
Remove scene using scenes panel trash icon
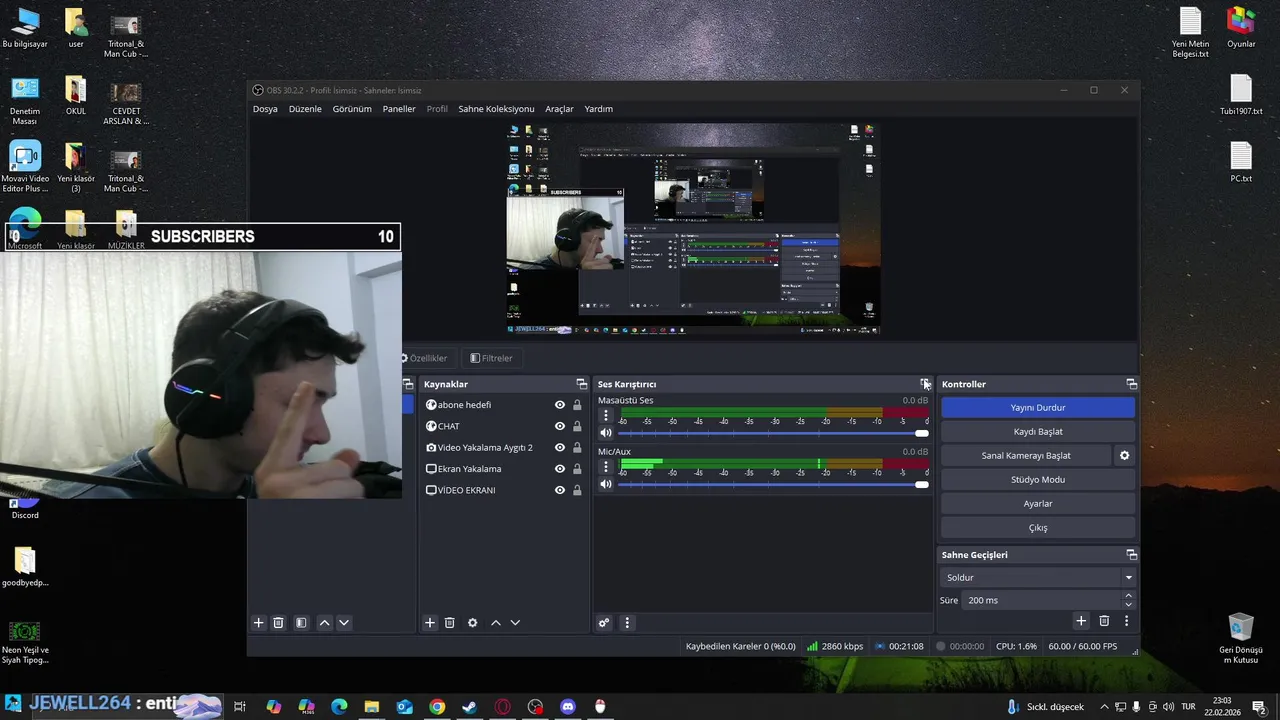pyautogui.click(x=279, y=623)
